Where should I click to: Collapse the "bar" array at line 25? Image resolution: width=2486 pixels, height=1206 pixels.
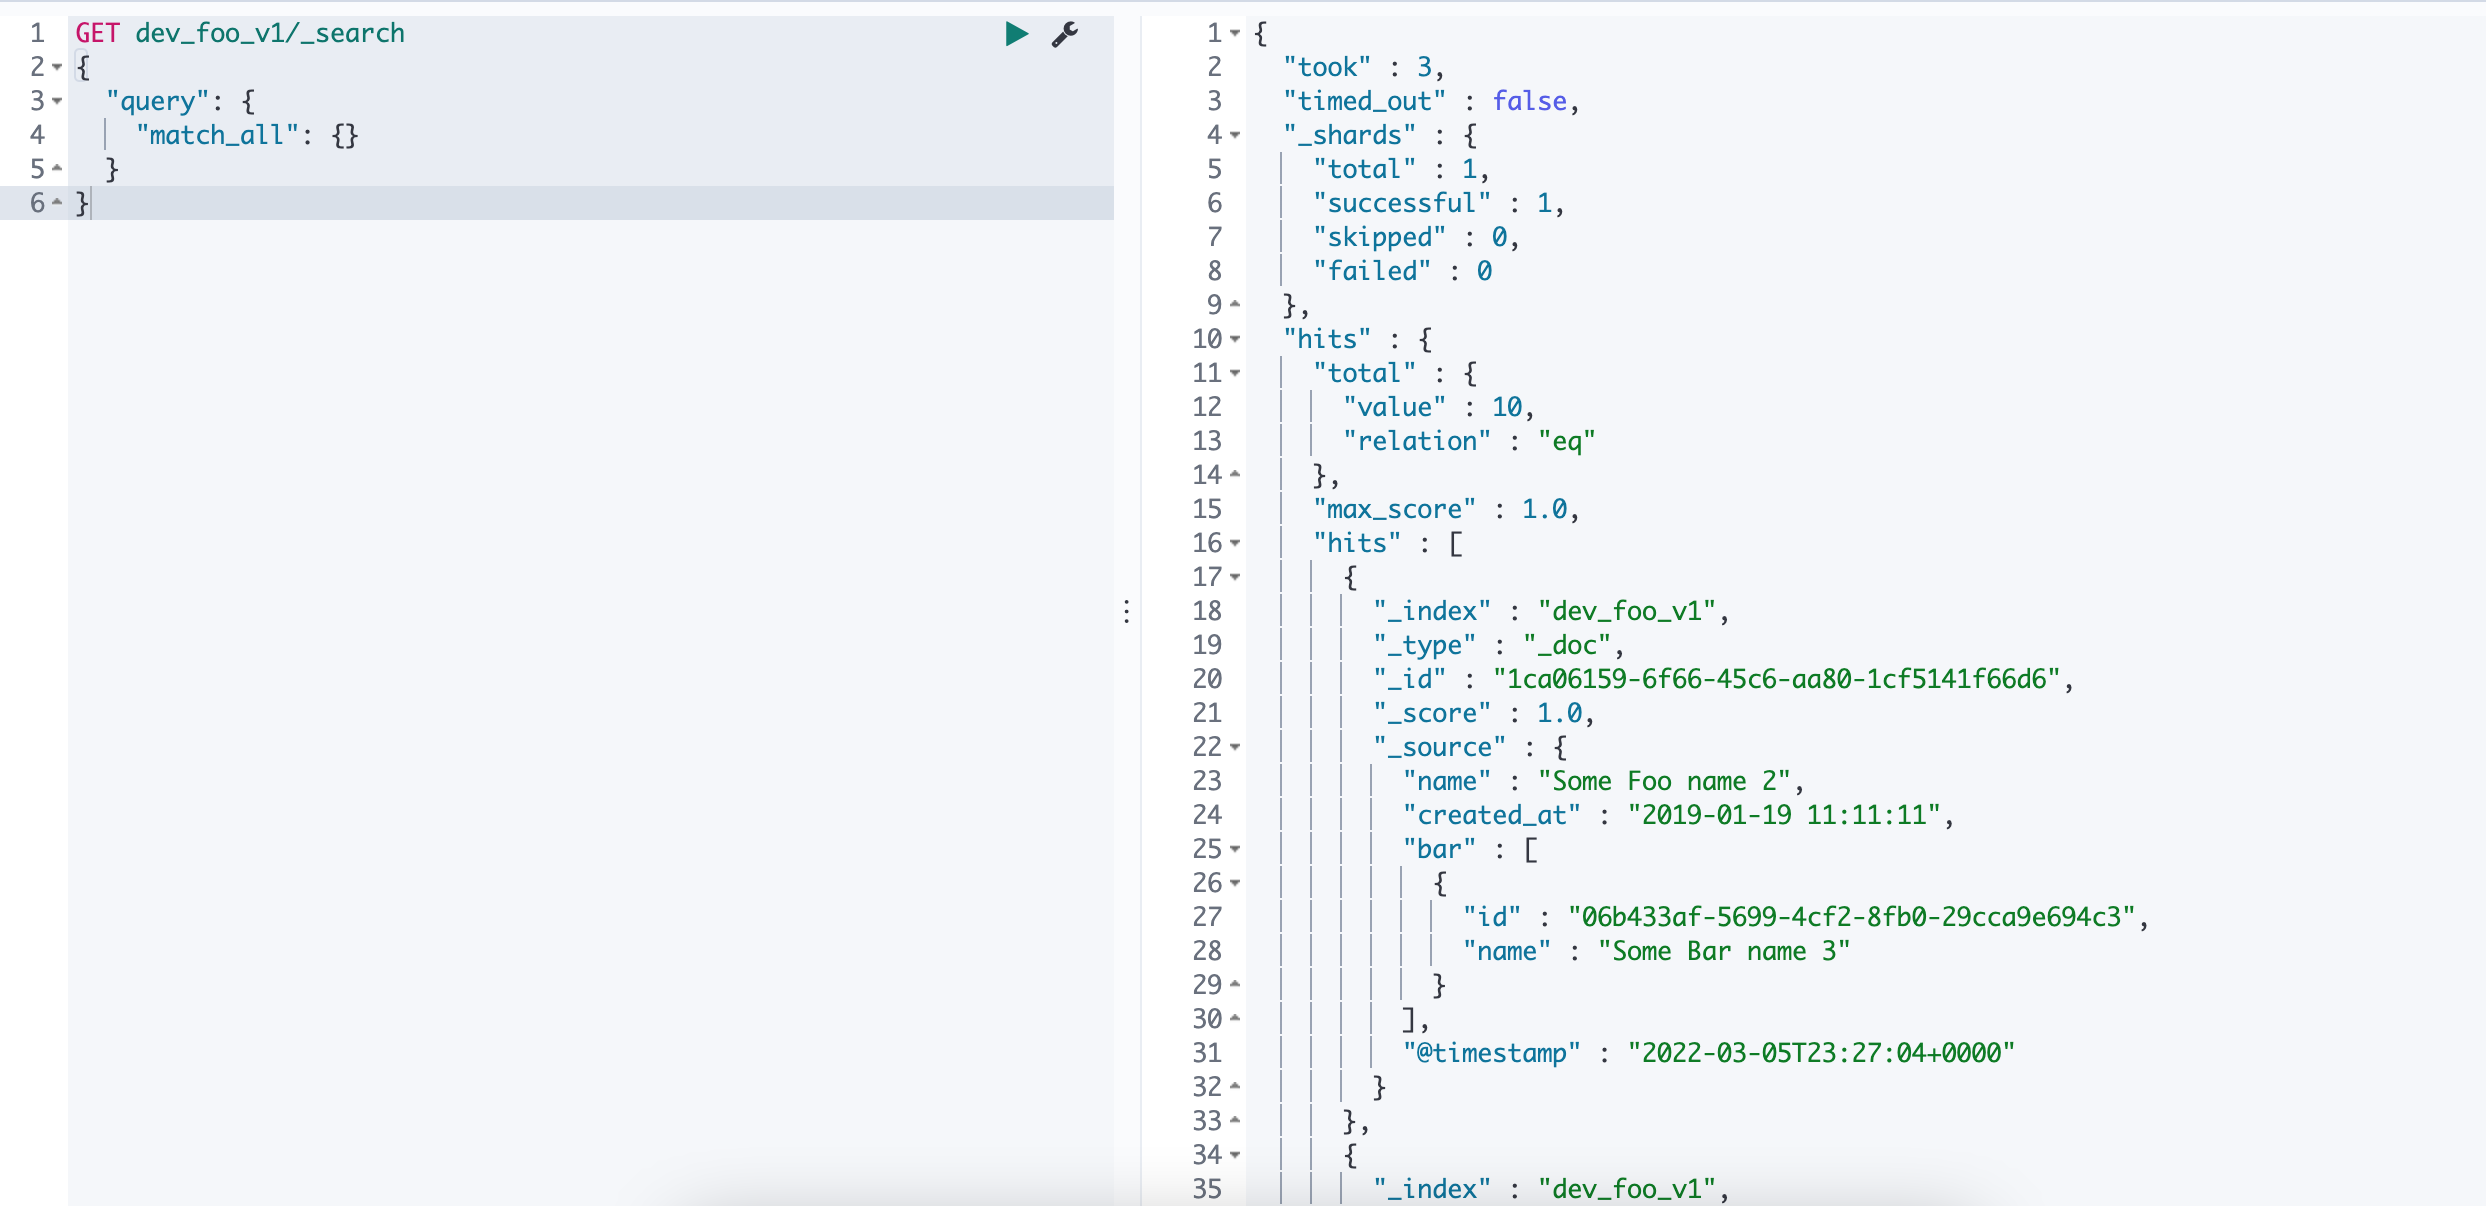(1235, 850)
